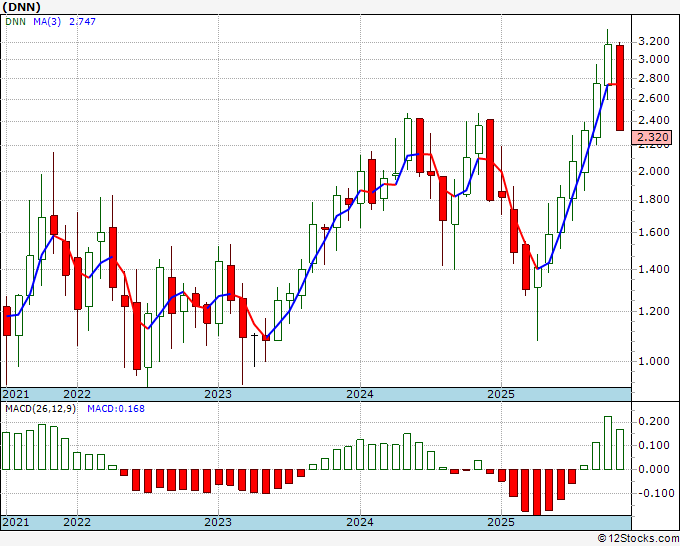Click 2025 on the MACD panel time axis
The image size is (680, 546).
501,522
